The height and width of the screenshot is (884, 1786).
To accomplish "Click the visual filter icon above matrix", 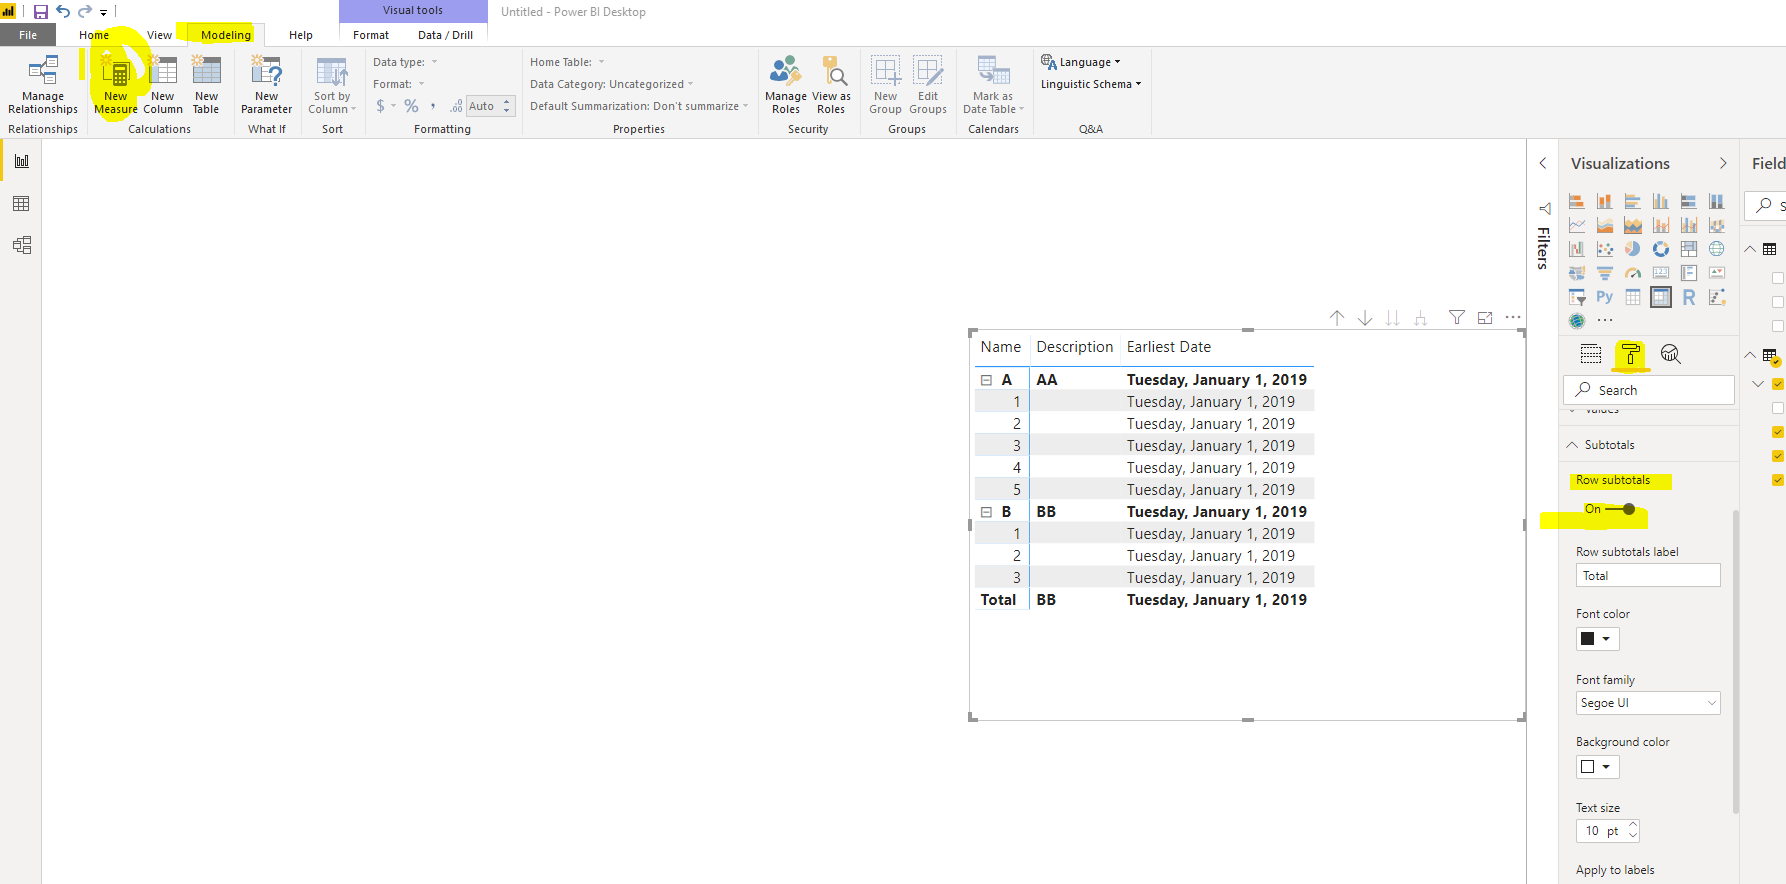I will pos(1457,318).
